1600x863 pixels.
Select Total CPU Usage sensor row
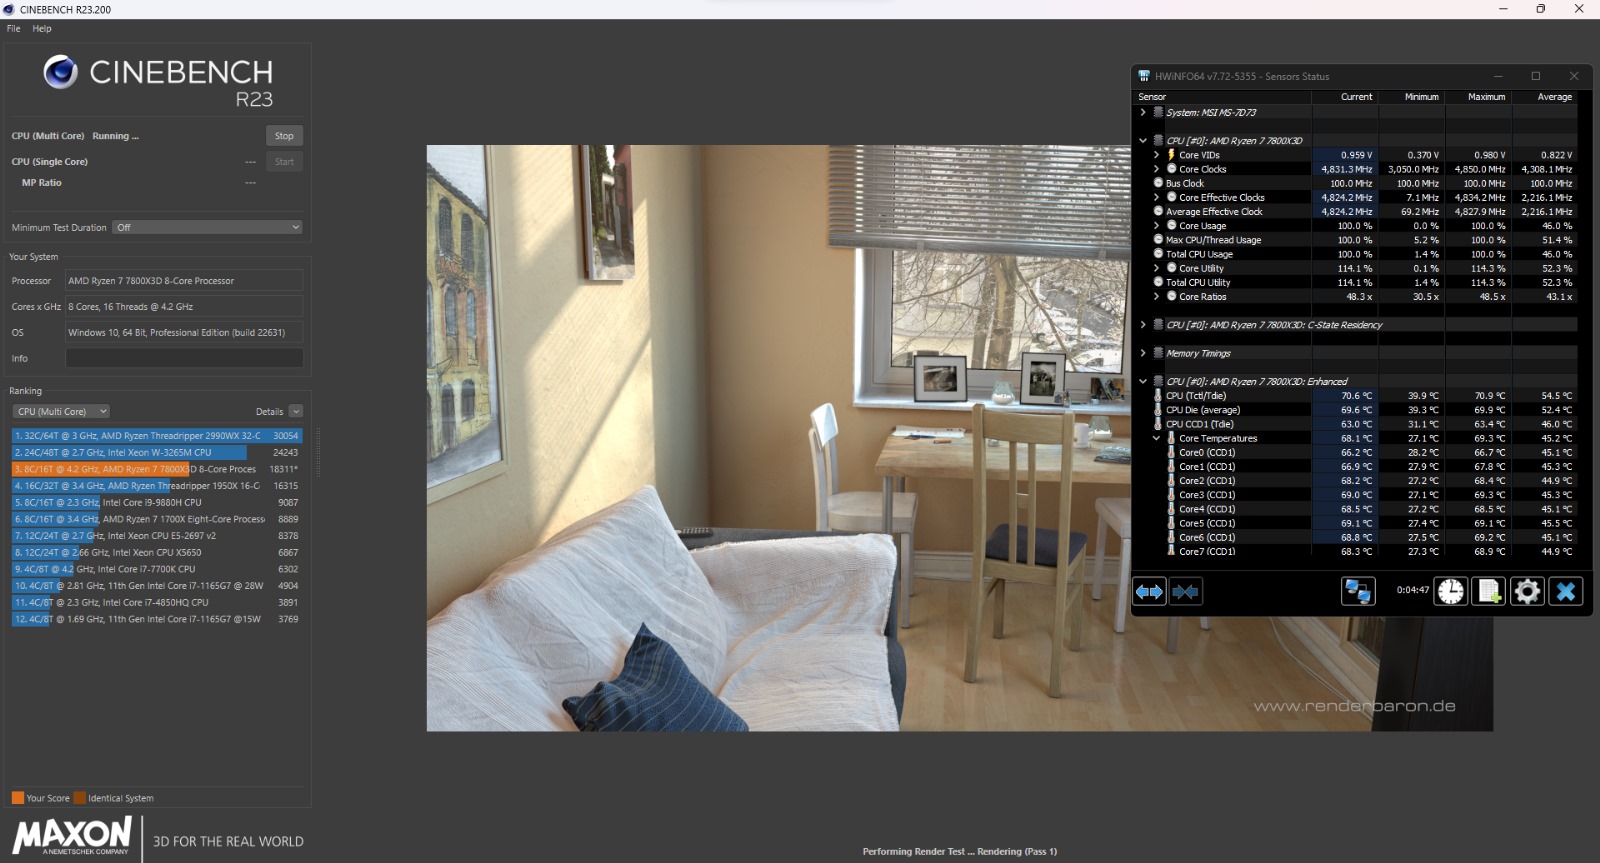point(1356,254)
